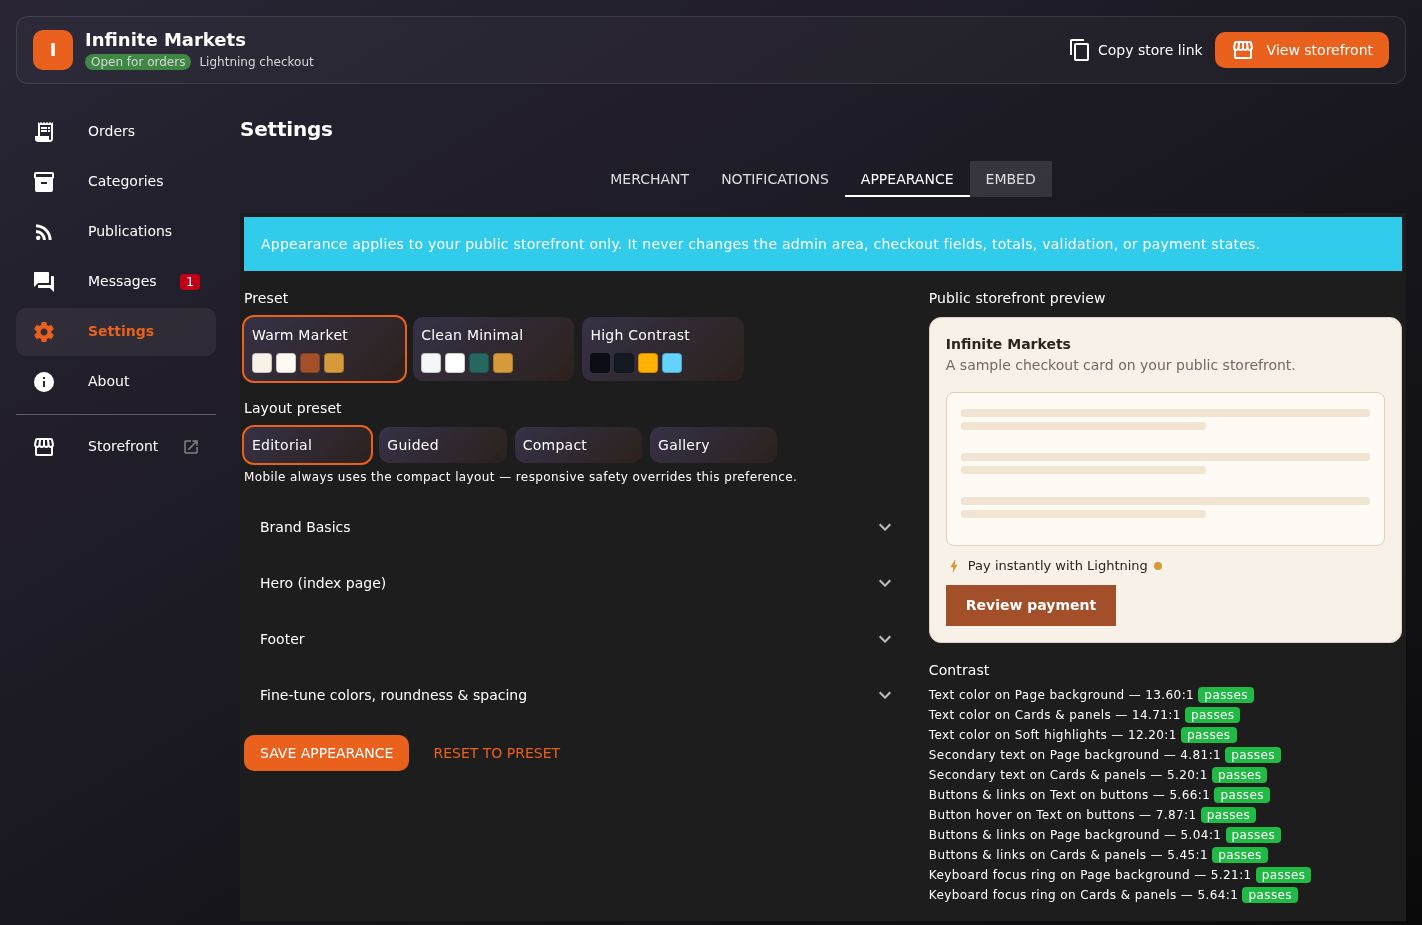The width and height of the screenshot is (1422, 925).
Task: Click the dark green swatch in Clean Minimal
Action: pos(479,363)
